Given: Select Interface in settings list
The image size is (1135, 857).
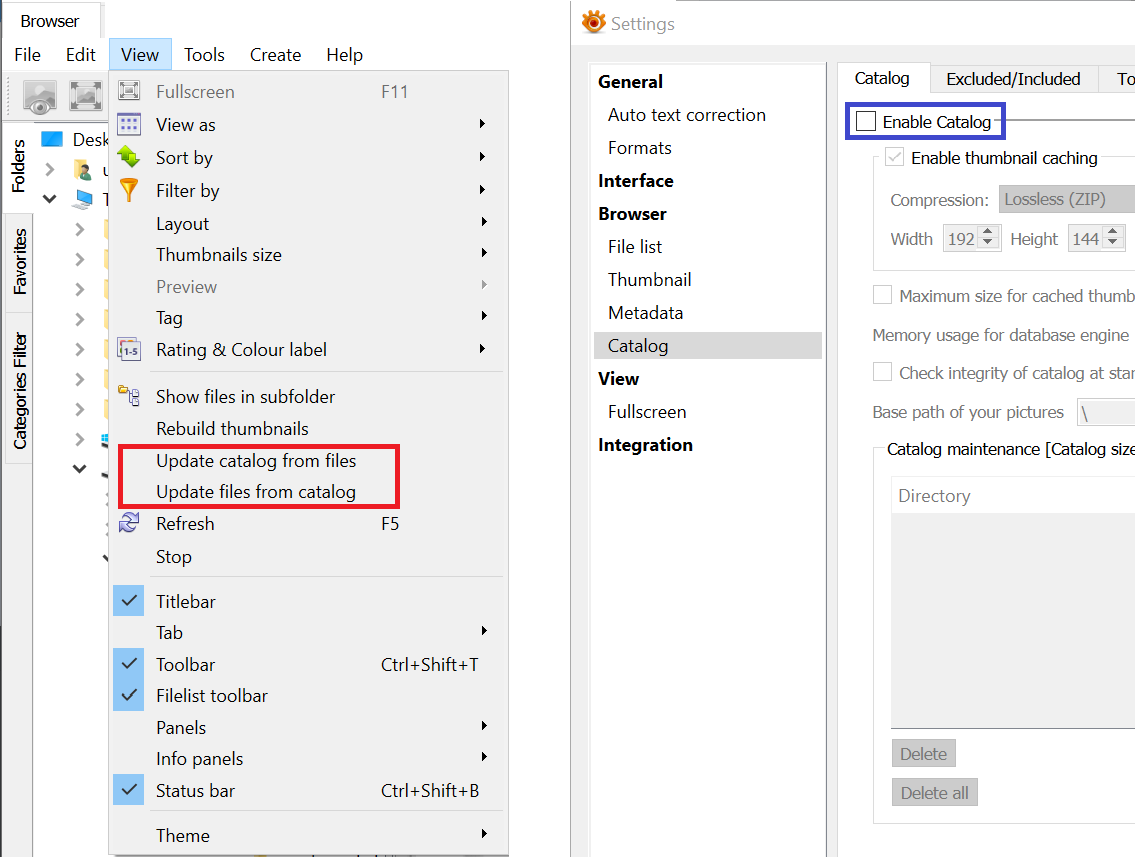Looking at the screenshot, I should [636, 181].
